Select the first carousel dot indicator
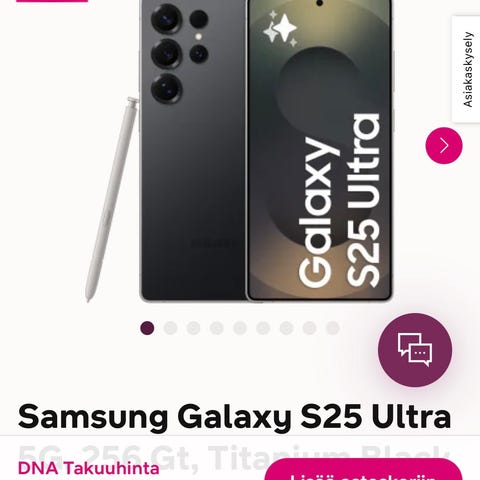Image resolution: width=480 pixels, height=480 pixels. coord(147,328)
